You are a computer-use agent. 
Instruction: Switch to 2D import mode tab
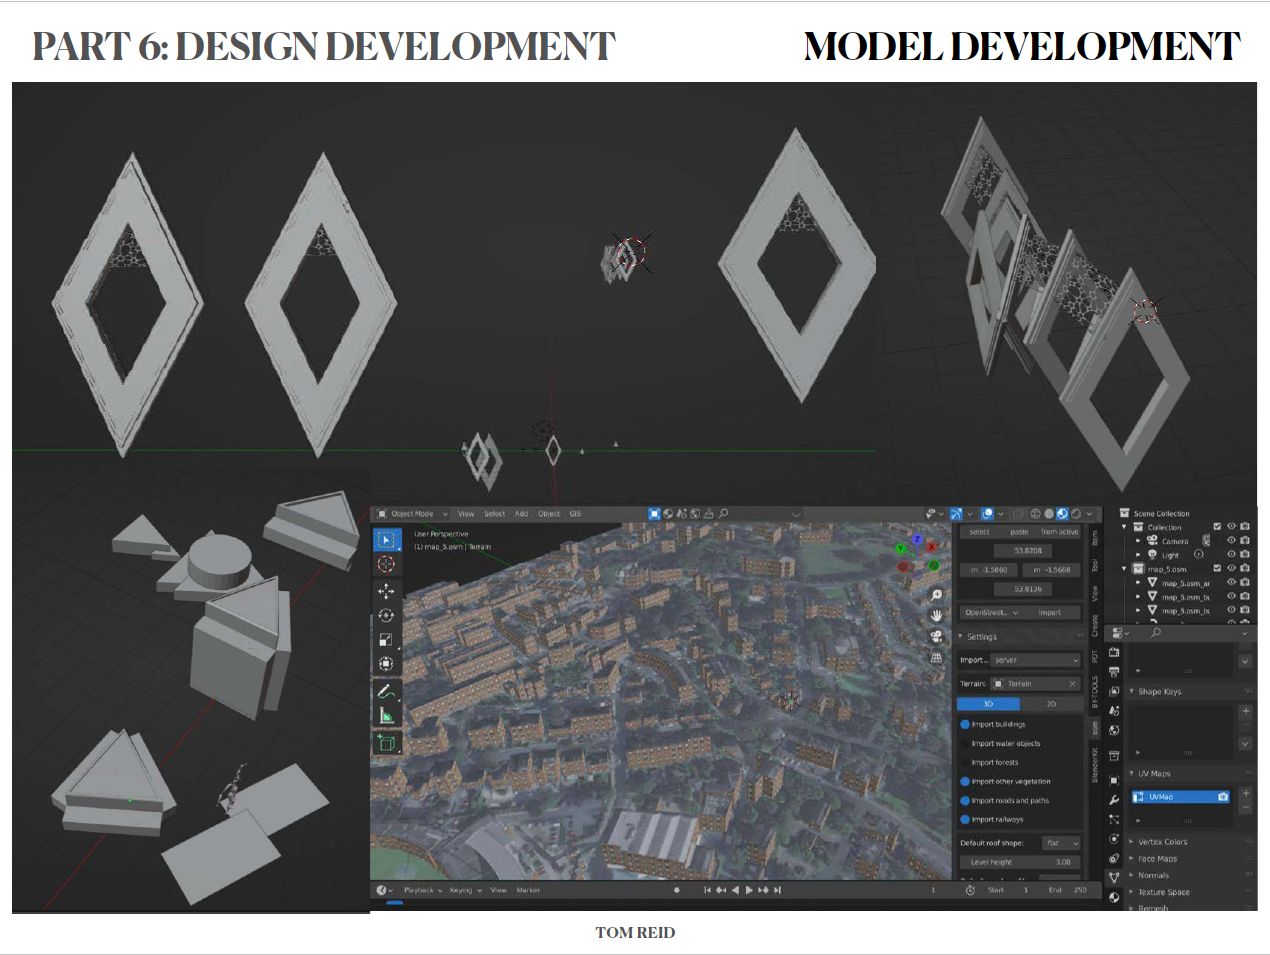[1051, 704]
